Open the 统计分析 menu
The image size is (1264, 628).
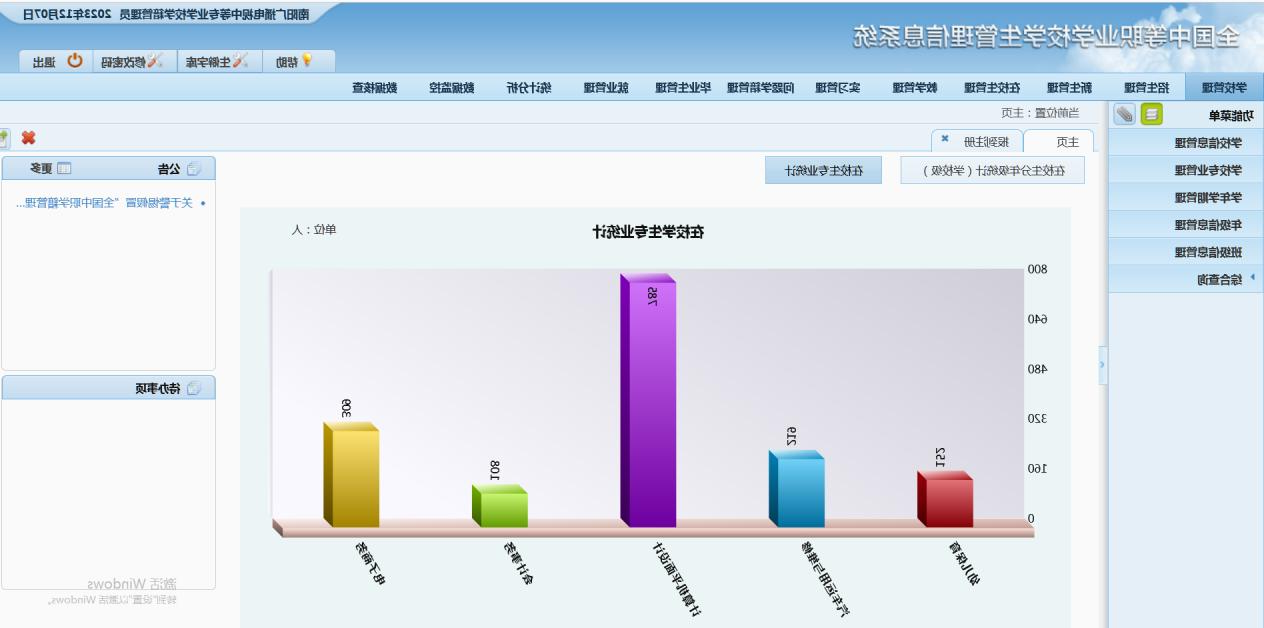click(x=527, y=88)
